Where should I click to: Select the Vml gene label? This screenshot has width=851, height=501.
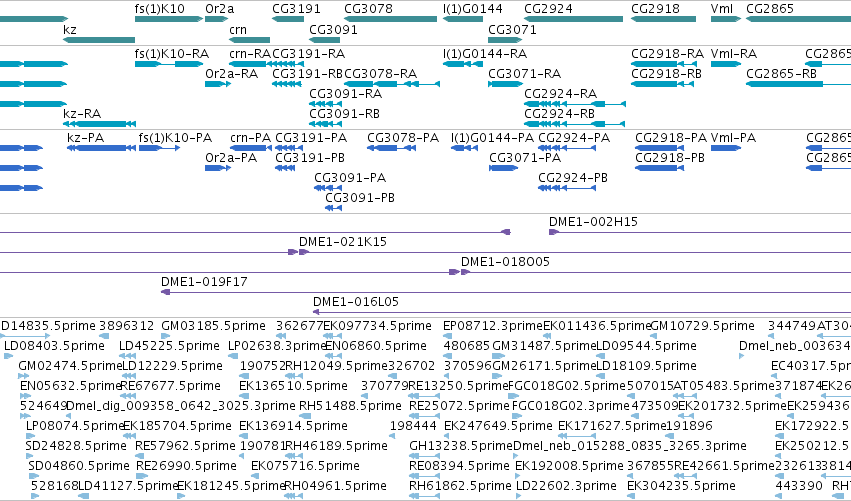[722, 9]
